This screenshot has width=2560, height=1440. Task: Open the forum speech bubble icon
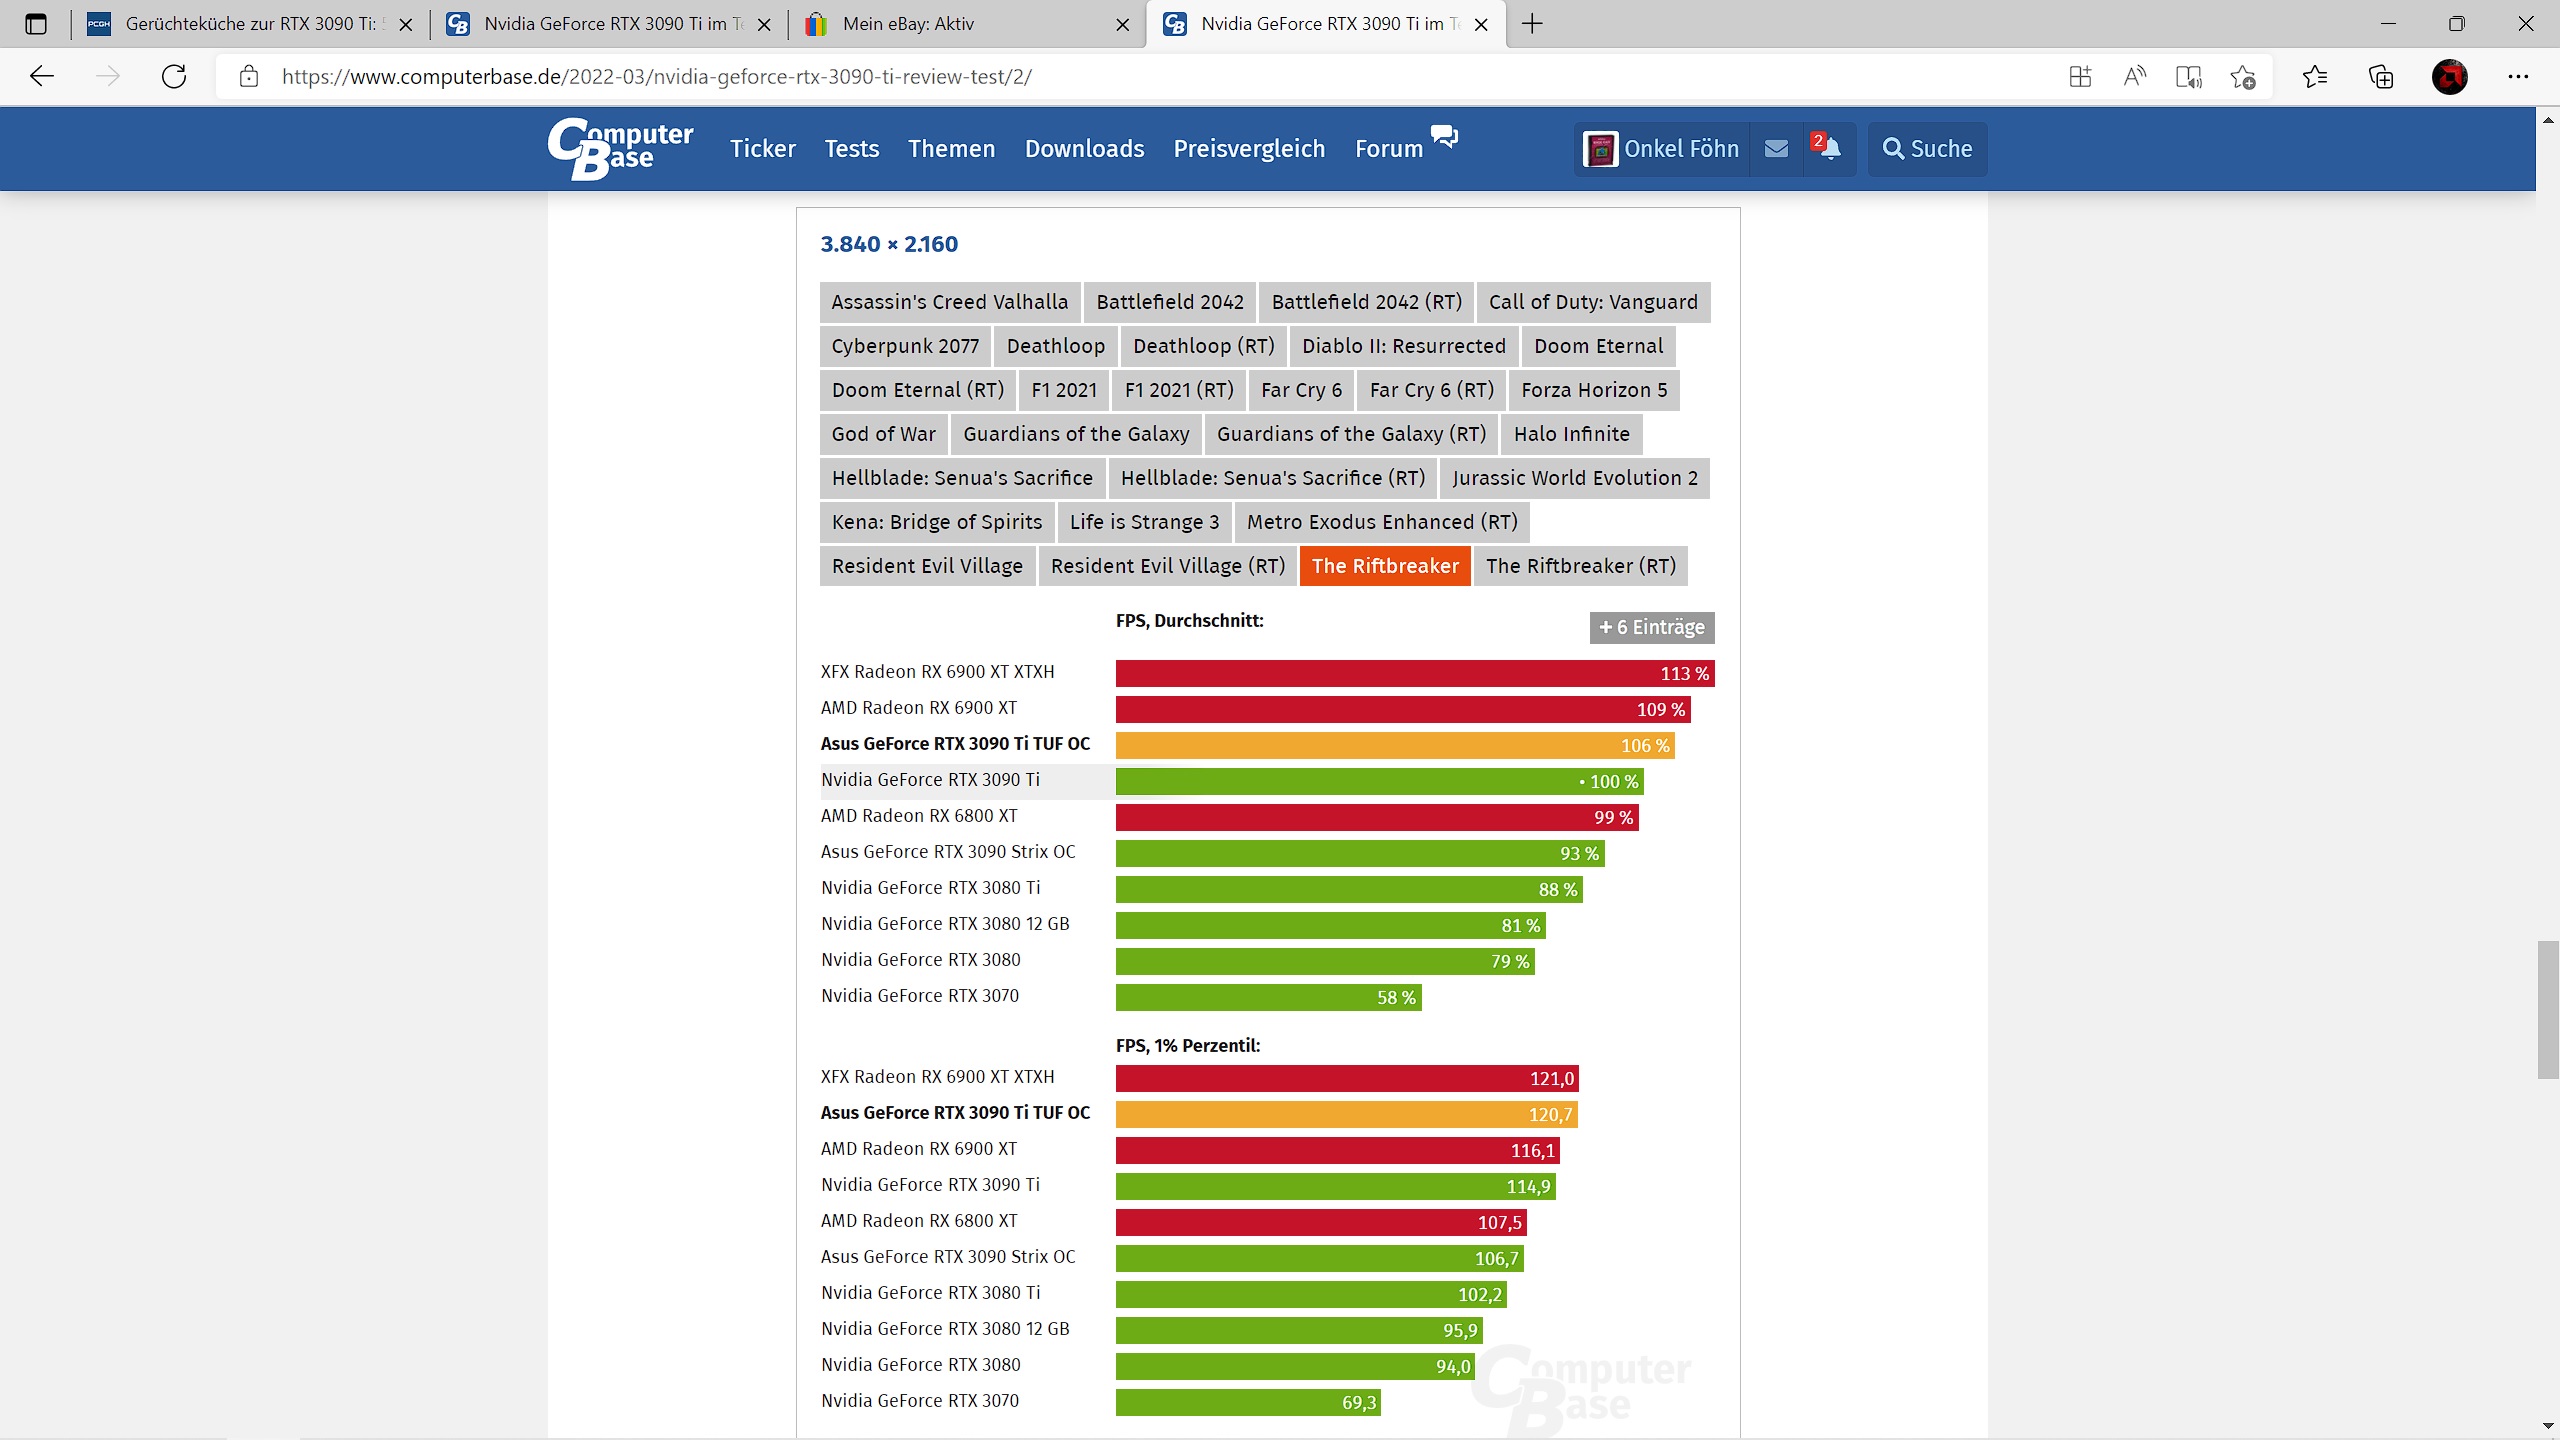pyautogui.click(x=1444, y=136)
